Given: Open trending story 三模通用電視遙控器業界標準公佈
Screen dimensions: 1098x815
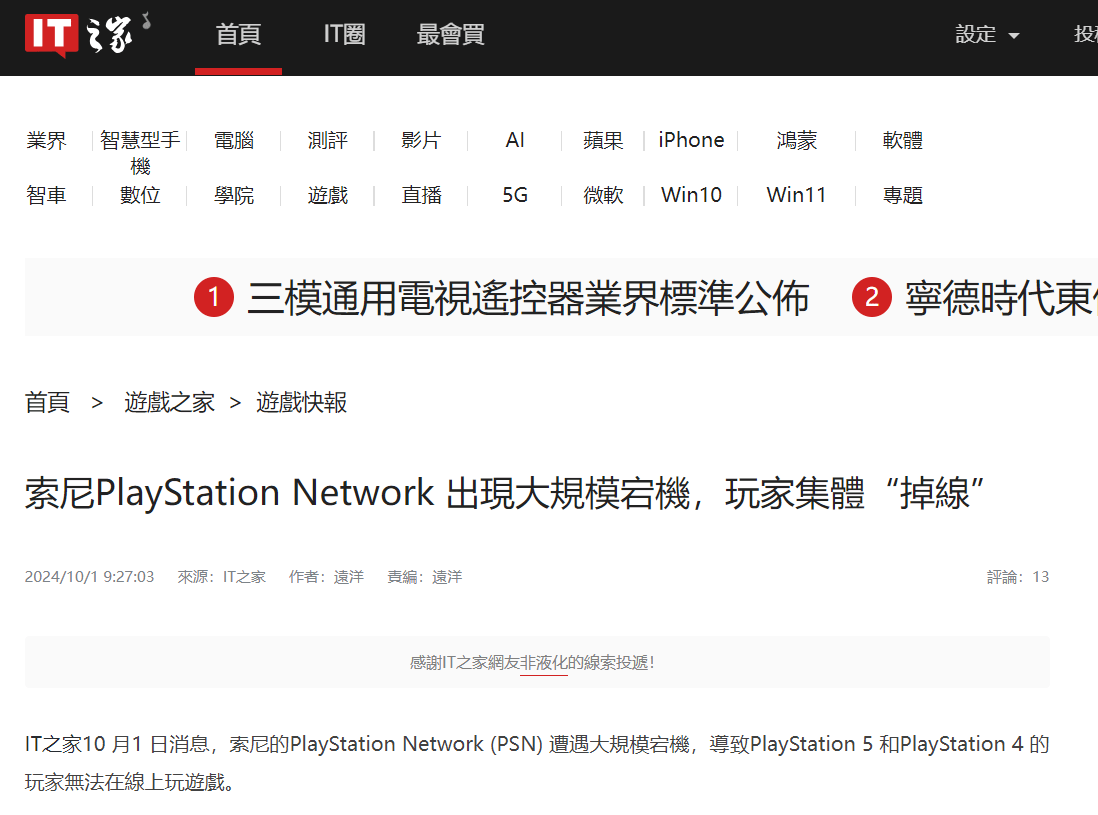Looking at the screenshot, I should coord(529,297).
